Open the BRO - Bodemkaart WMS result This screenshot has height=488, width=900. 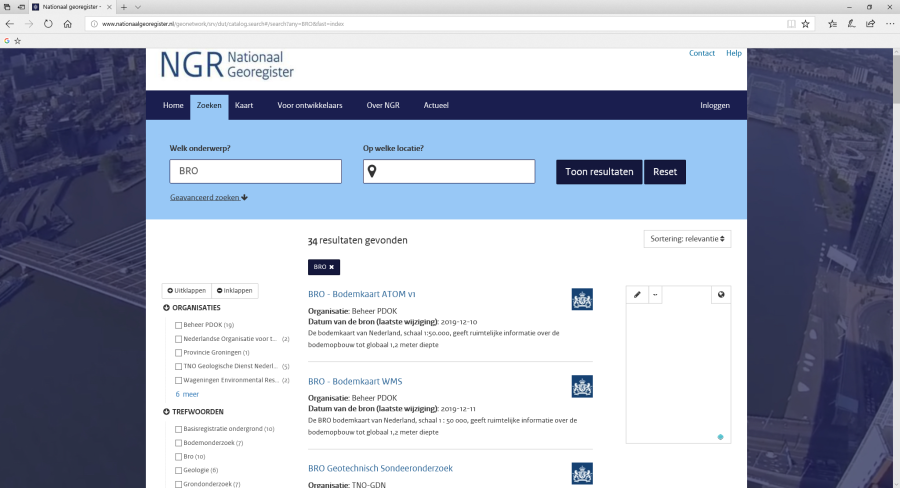[355, 381]
